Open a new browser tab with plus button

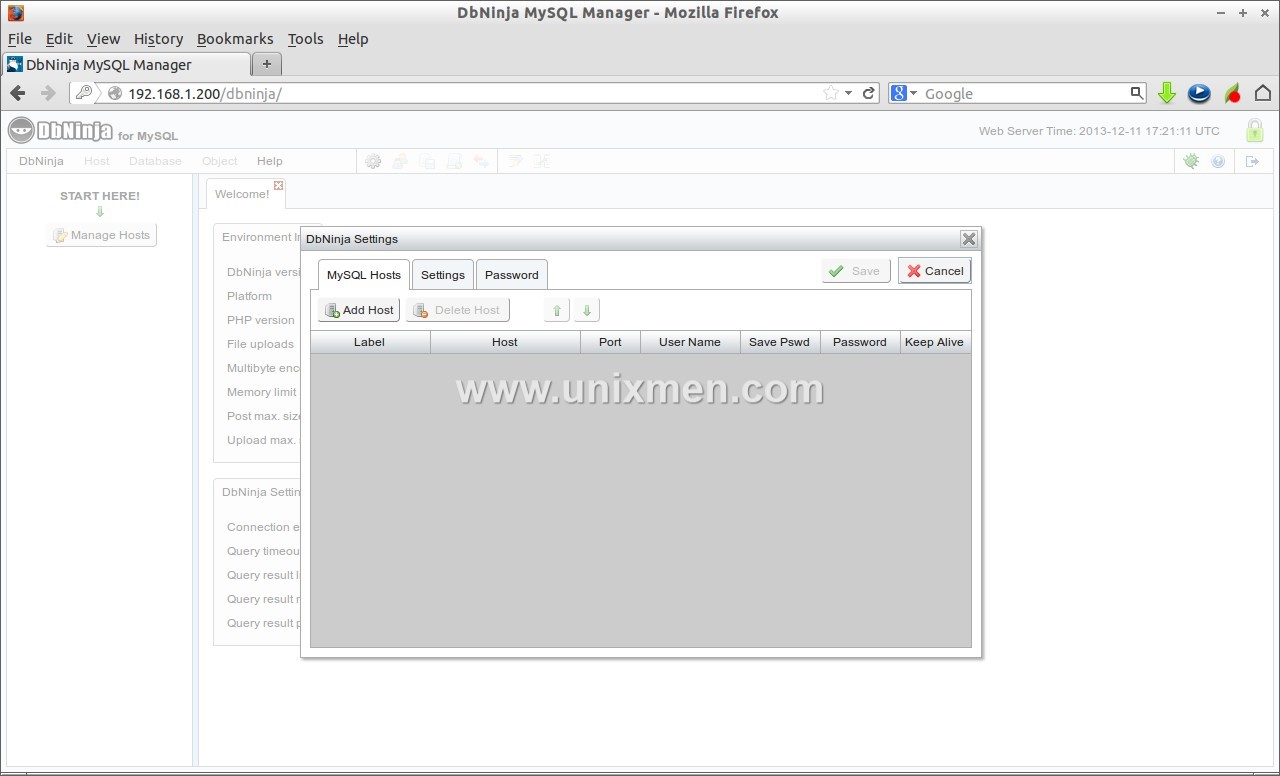tap(266, 64)
